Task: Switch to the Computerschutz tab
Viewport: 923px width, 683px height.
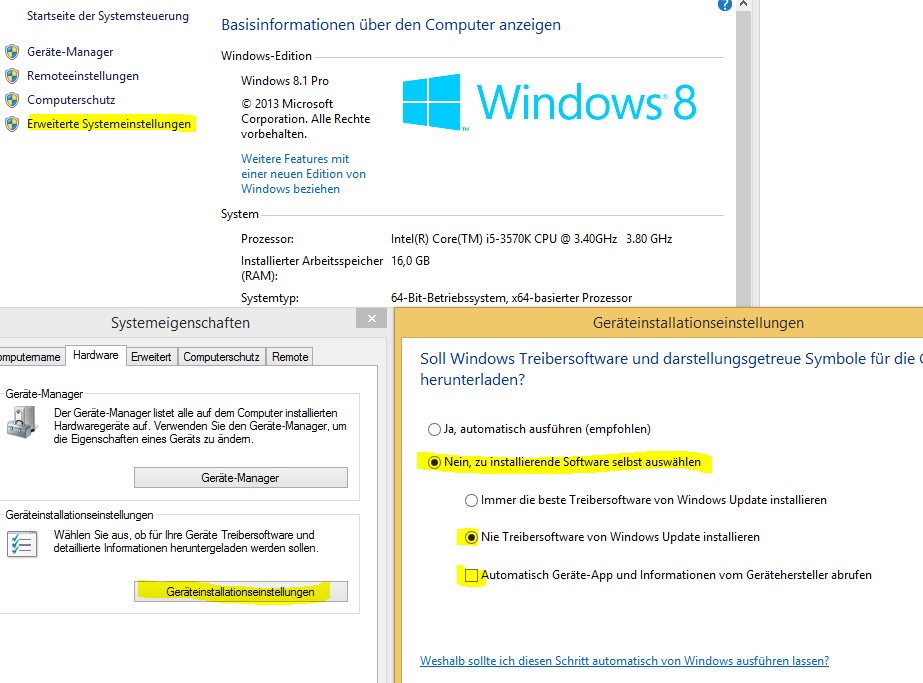Action: [221, 357]
